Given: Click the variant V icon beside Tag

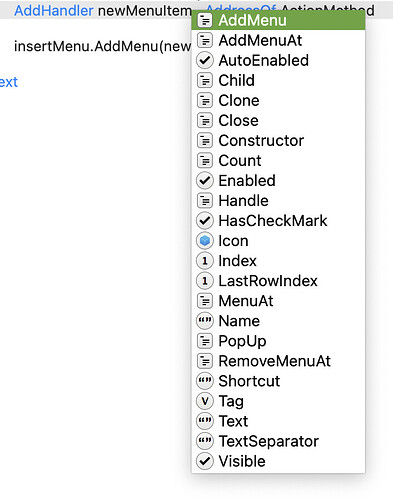Looking at the screenshot, I should (x=205, y=401).
